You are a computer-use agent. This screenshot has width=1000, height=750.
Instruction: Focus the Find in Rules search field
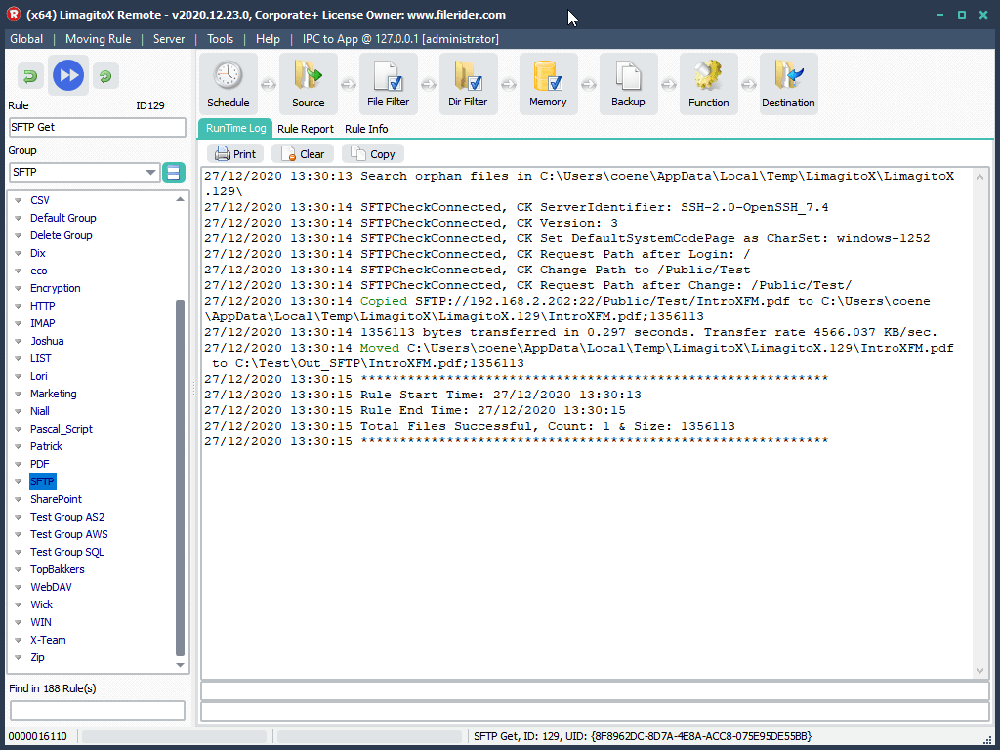click(98, 710)
